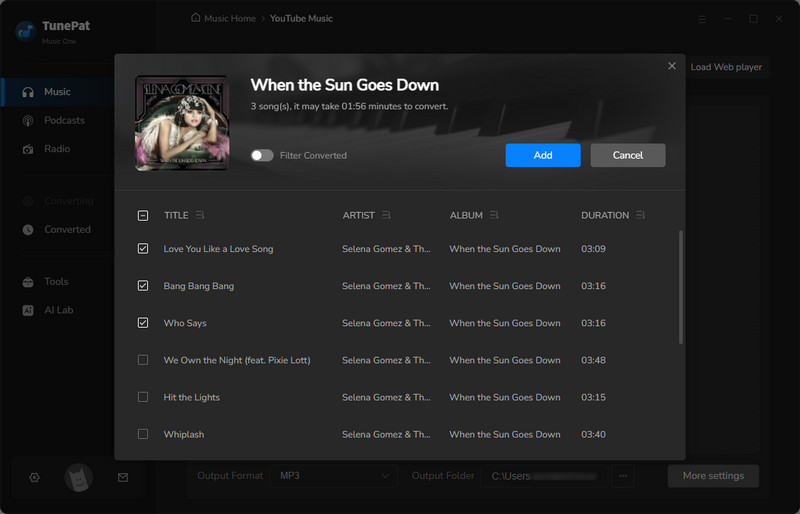The height and width of the screenshot is (514, 800).
Task: Click the AI Lab icon
Action: (x=28, y=310)
